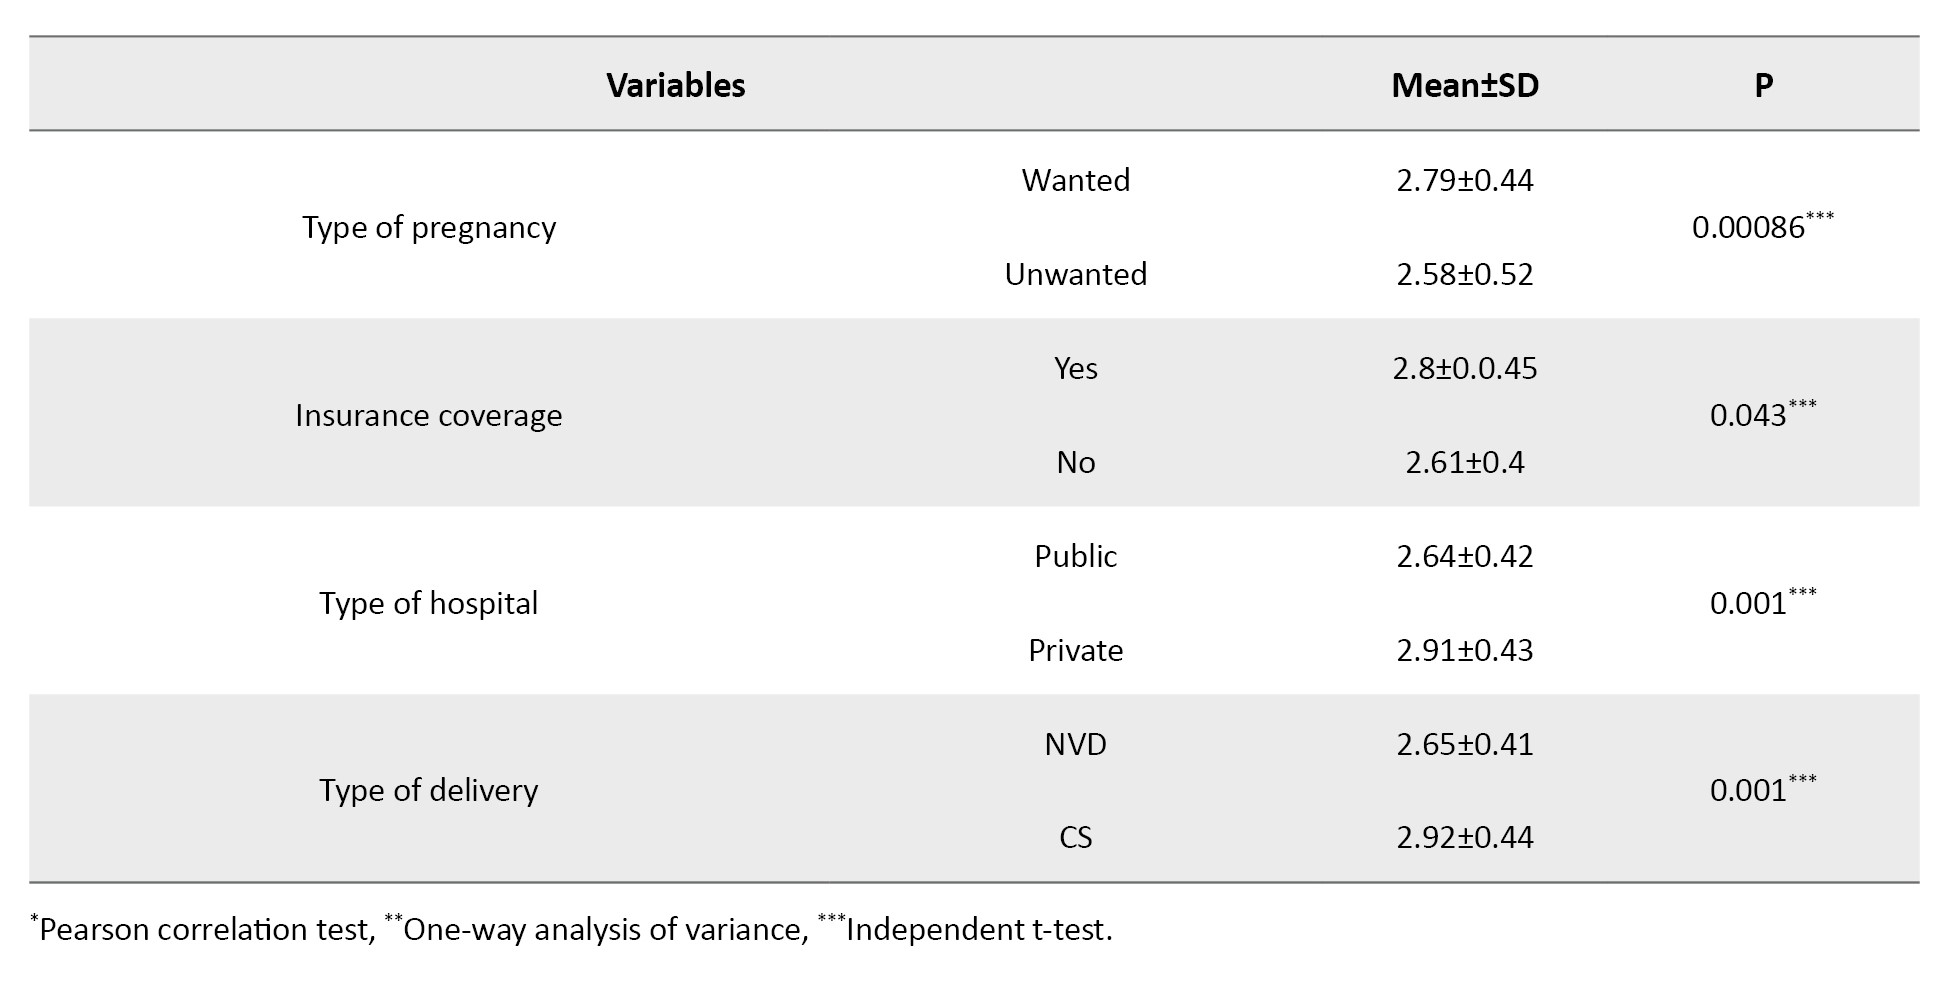
Task: Click the Public hospital category cell
Action: (x=1075, y=557)
